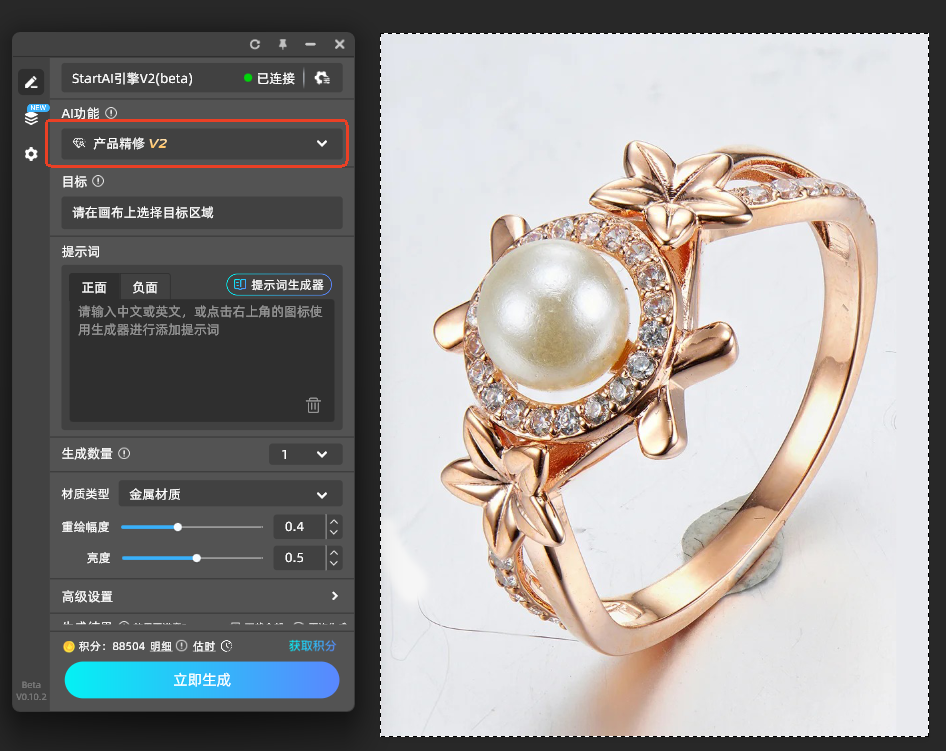Image resolution: width=946 pixels, height=751 pixels.
Task: Click the info icon next to 目标
Action: pos(98,181)
